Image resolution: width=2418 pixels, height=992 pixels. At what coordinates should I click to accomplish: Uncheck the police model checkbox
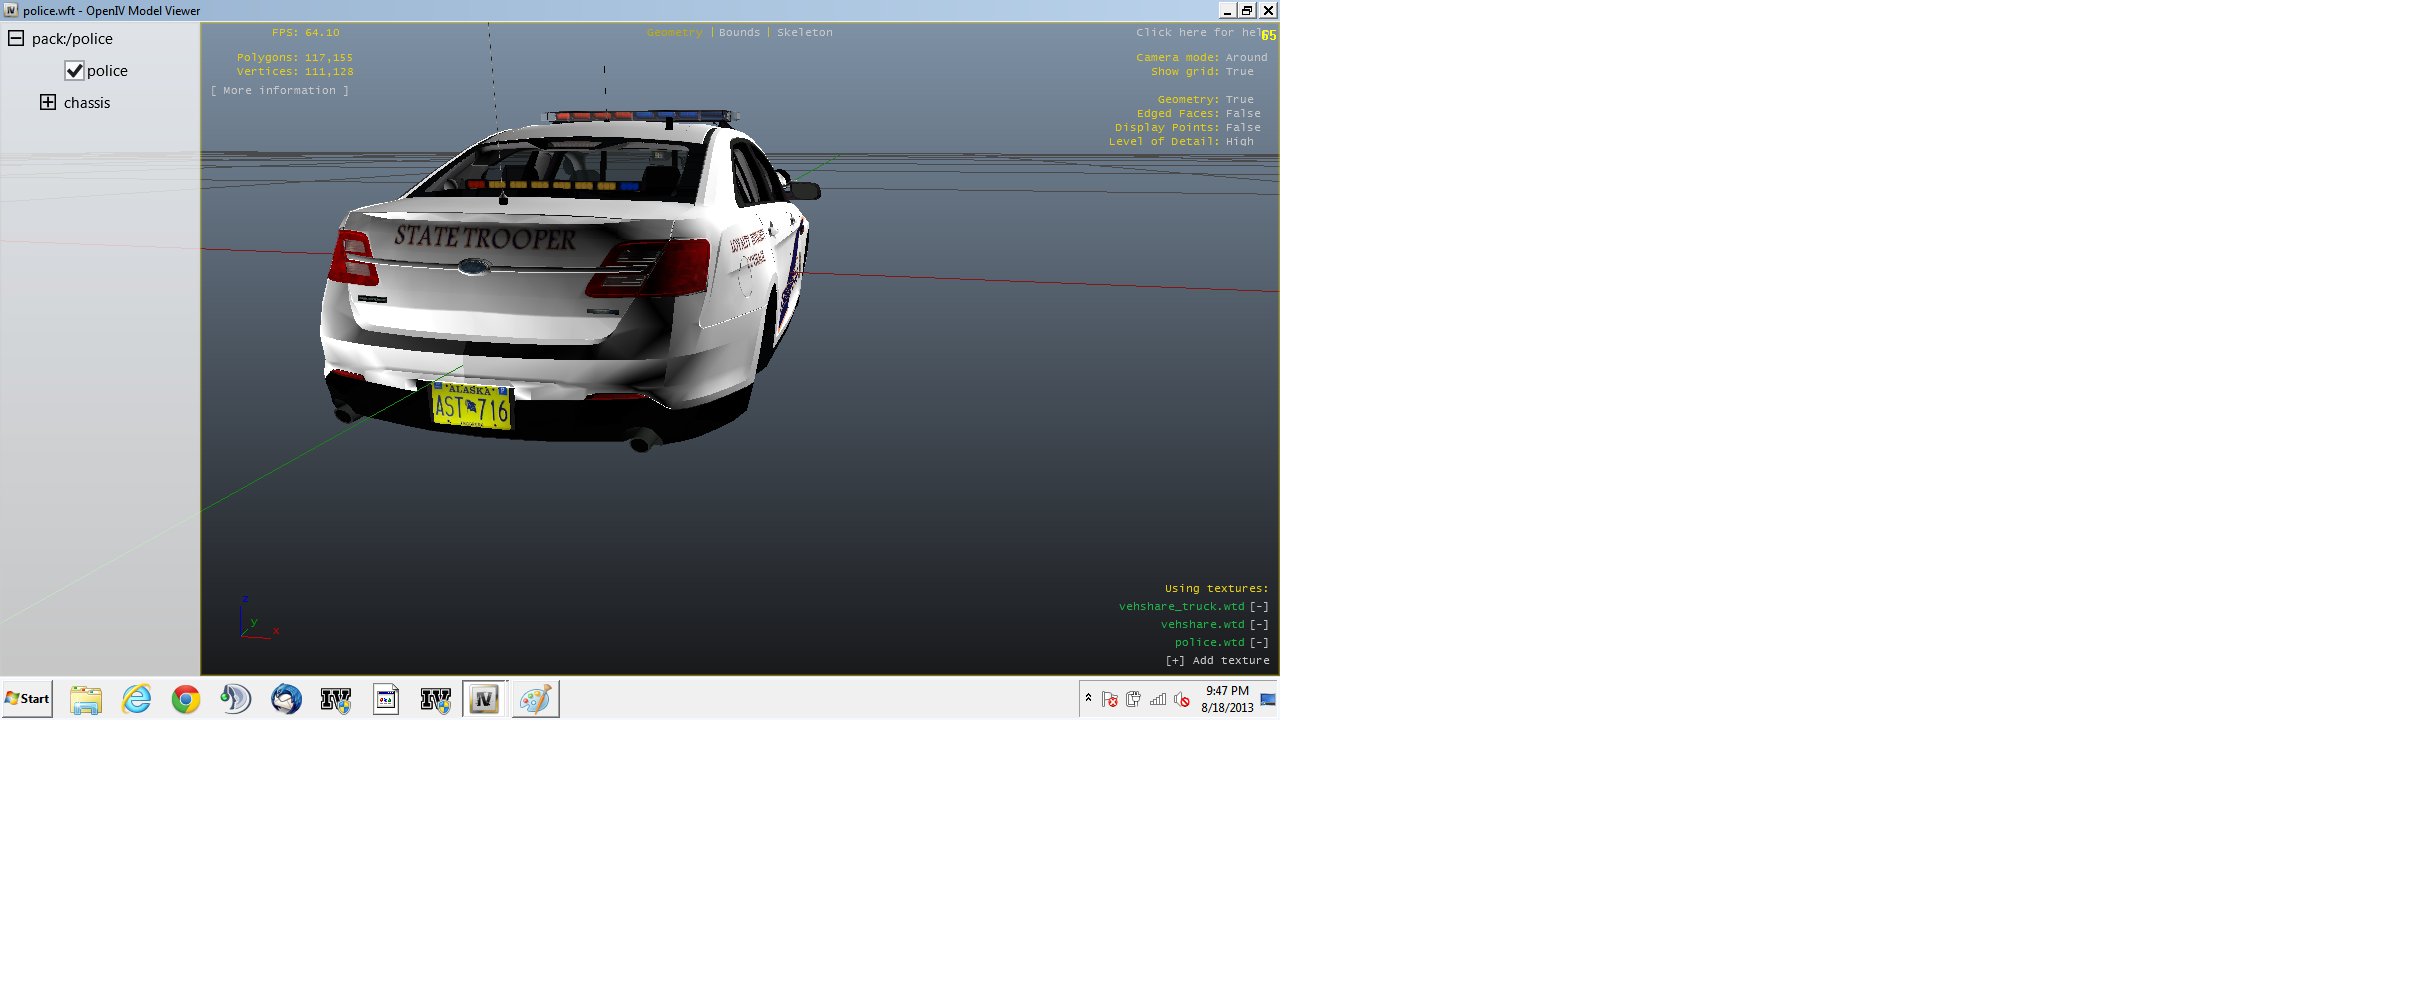[x=74, y=71]
